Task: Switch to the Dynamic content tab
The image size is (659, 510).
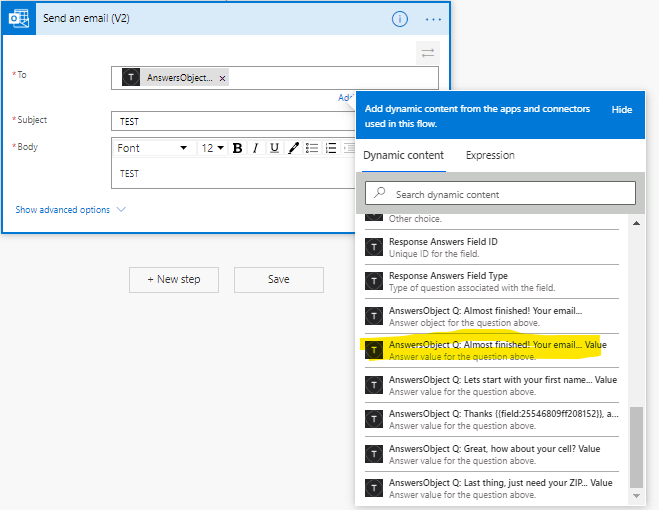Action: pos(403,156)
